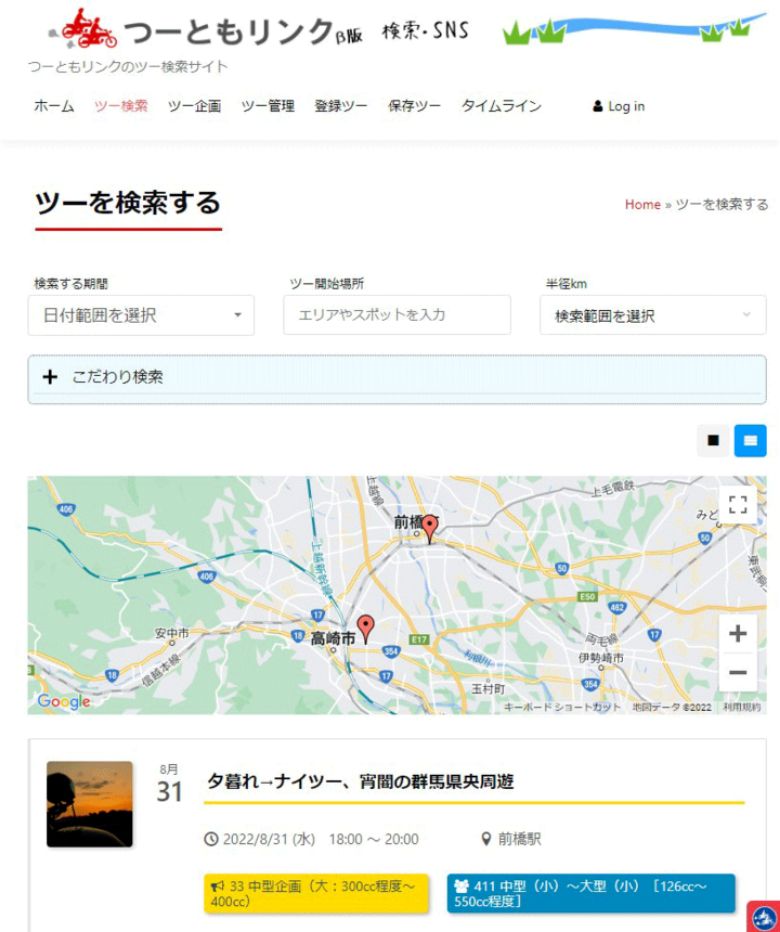Click the エリアやスポットを入力 input field
780x932 pixels.
coord(397,315)
